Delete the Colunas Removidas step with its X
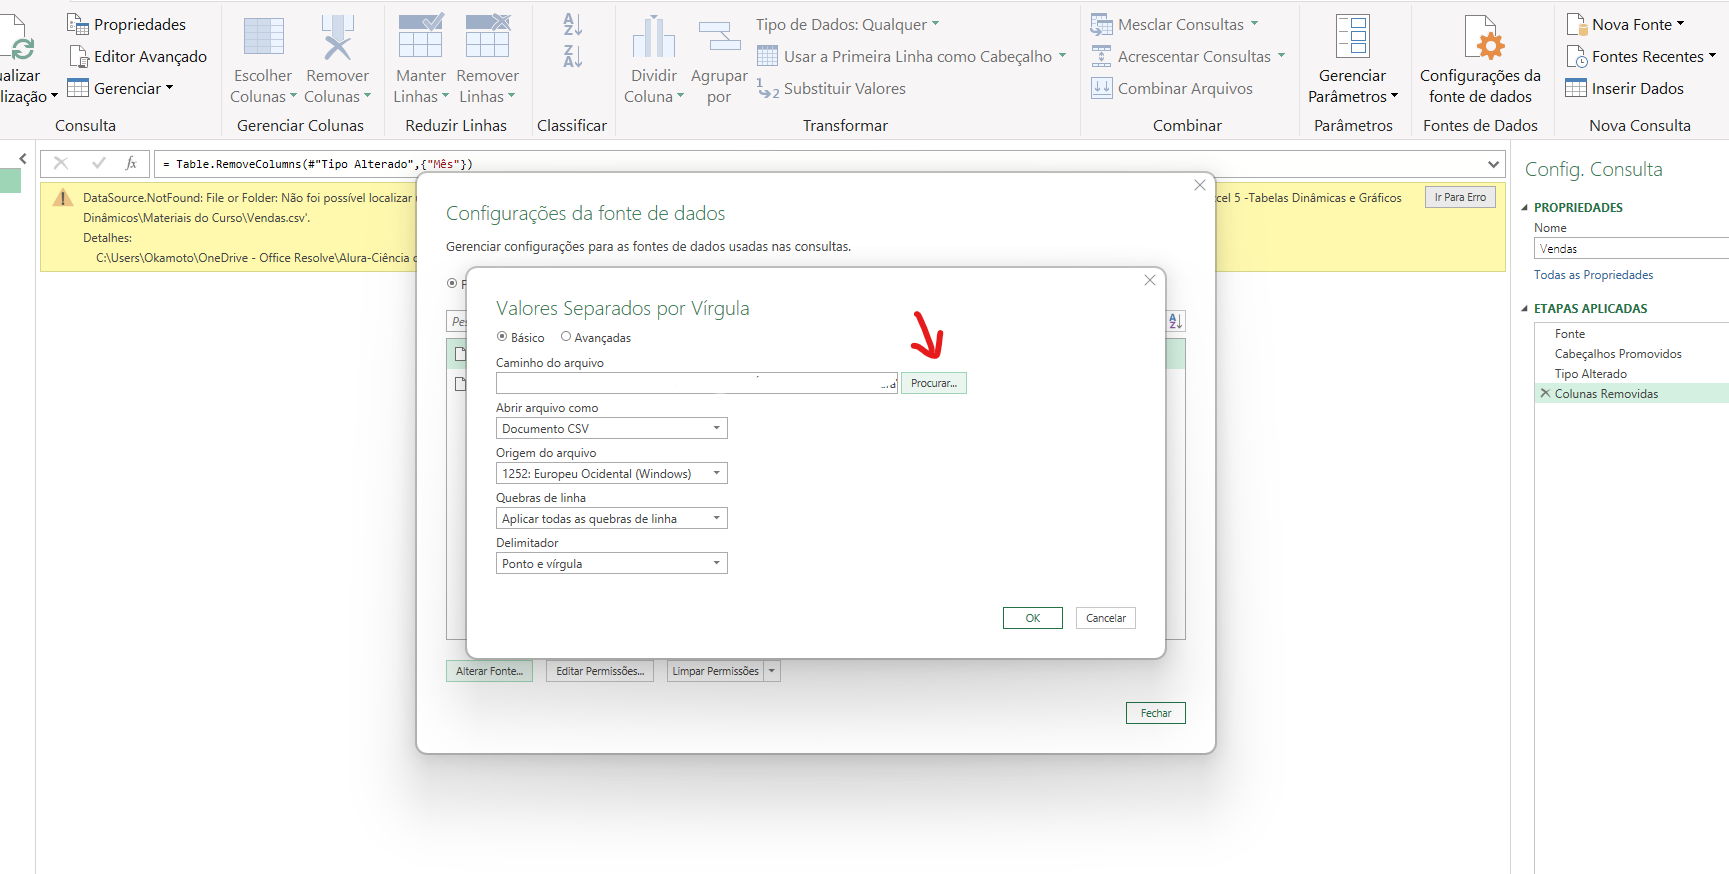The image size is (1729, 874). [x=1545, y=393]
